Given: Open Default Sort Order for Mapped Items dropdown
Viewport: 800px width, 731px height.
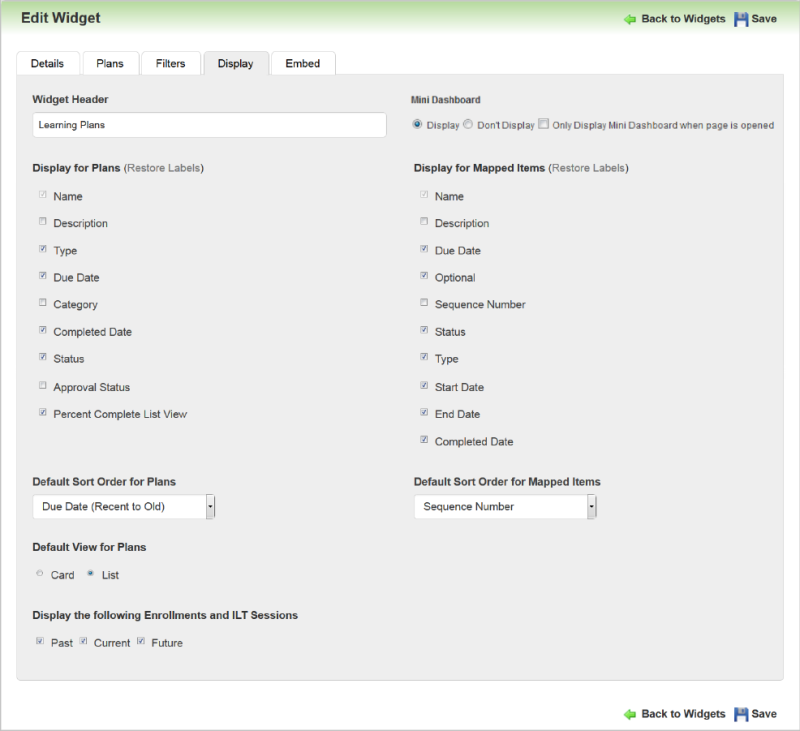Looking at the screenshot, I should point(505,507).
